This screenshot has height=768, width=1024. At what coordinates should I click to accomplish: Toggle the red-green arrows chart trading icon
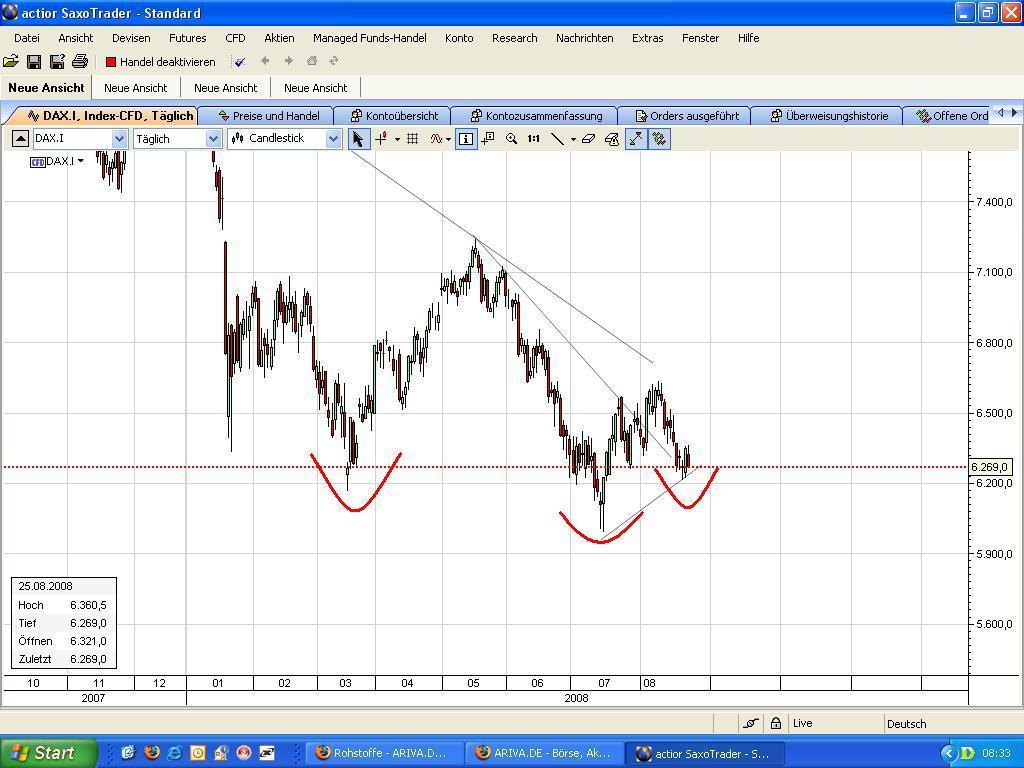[636, 138]
